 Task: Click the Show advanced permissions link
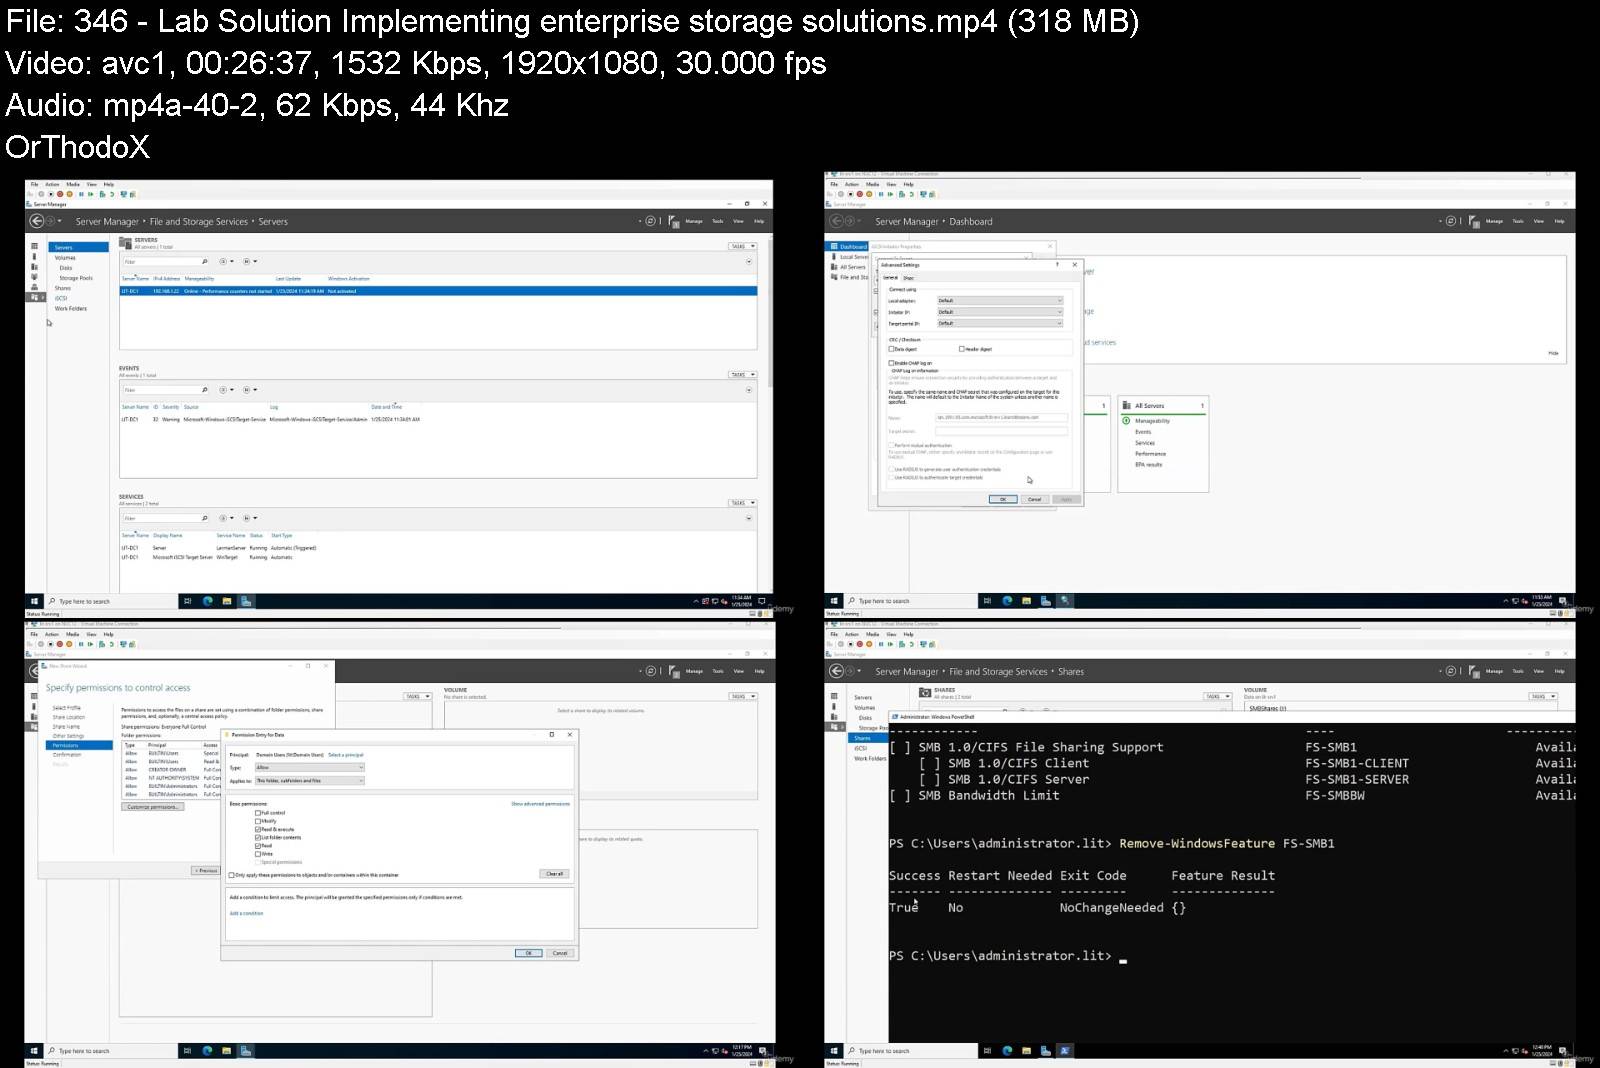[x=540, y=804]
